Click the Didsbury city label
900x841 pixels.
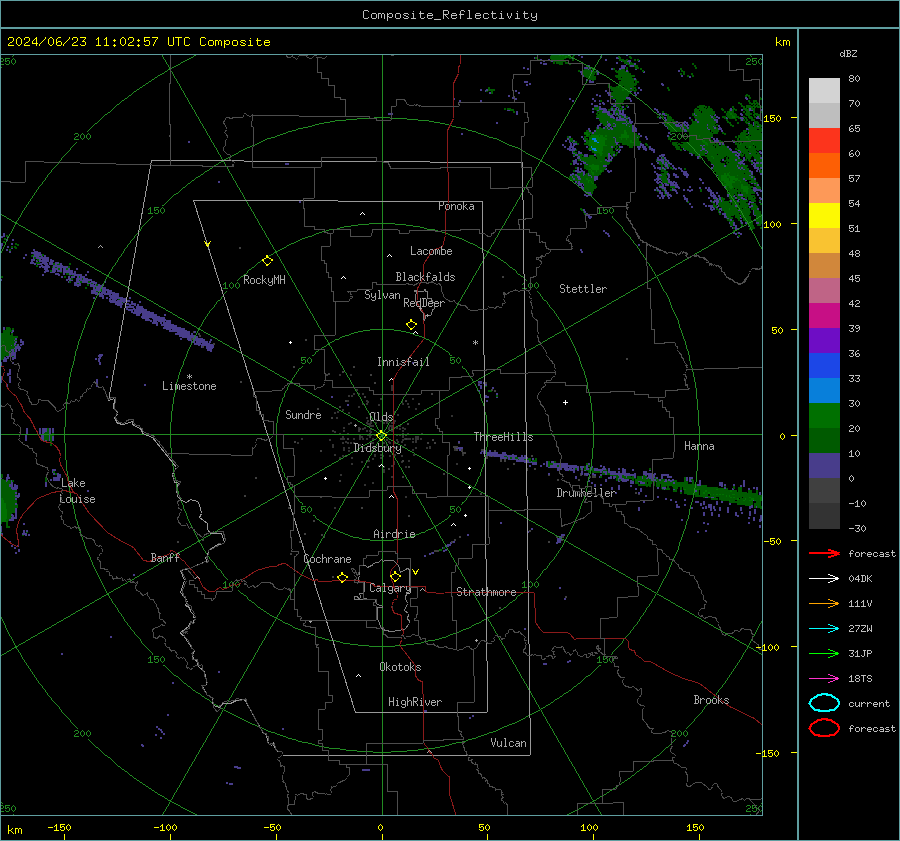click(377, 448)
